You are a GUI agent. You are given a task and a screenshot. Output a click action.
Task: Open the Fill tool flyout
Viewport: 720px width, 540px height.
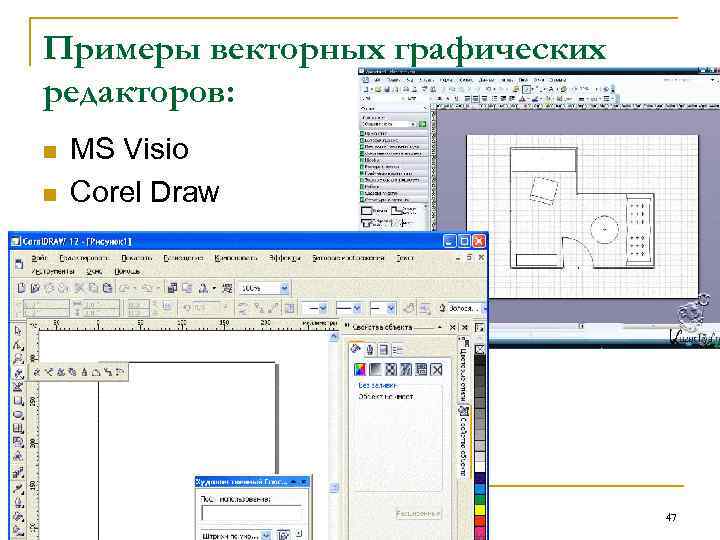coord(18,517)
